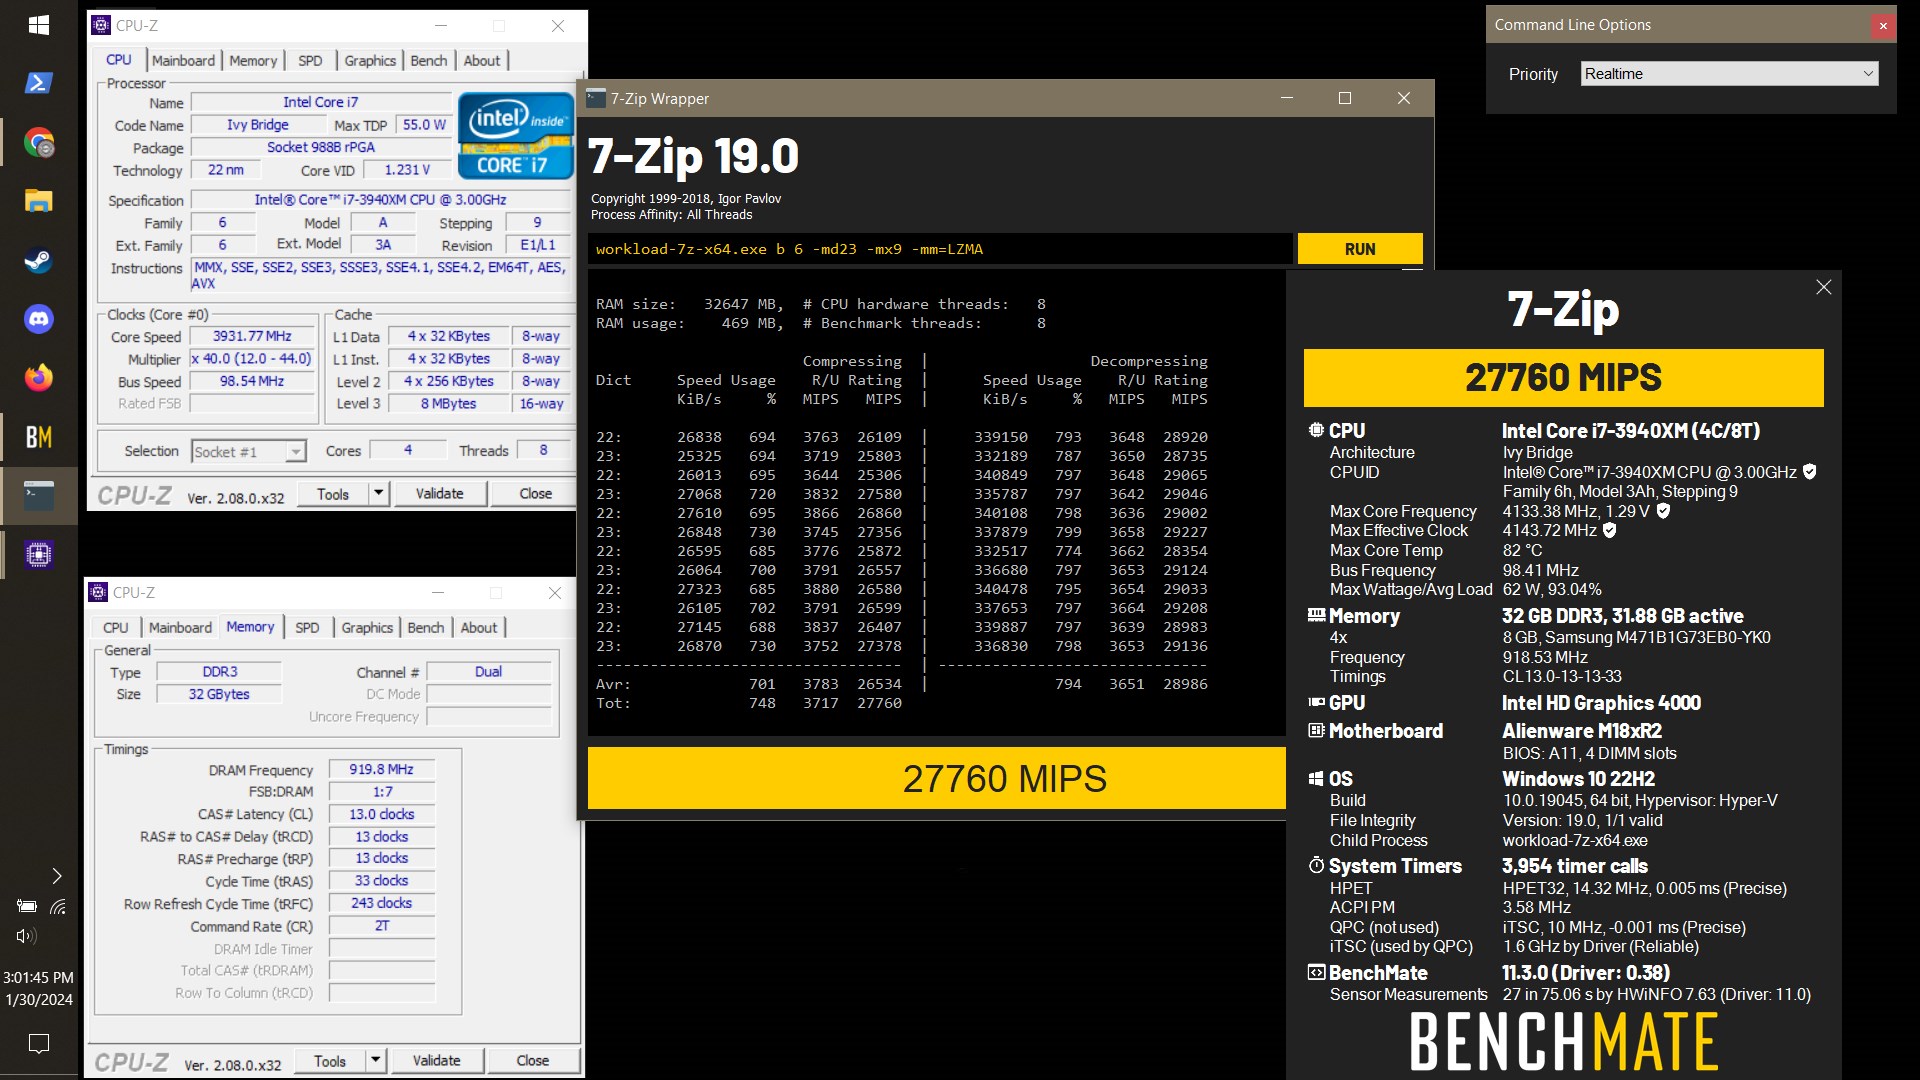Open Graphics tab in lower CPU-Z window
The height and width of the screenshot is (1080, 1920).
[x=367, y=627]
